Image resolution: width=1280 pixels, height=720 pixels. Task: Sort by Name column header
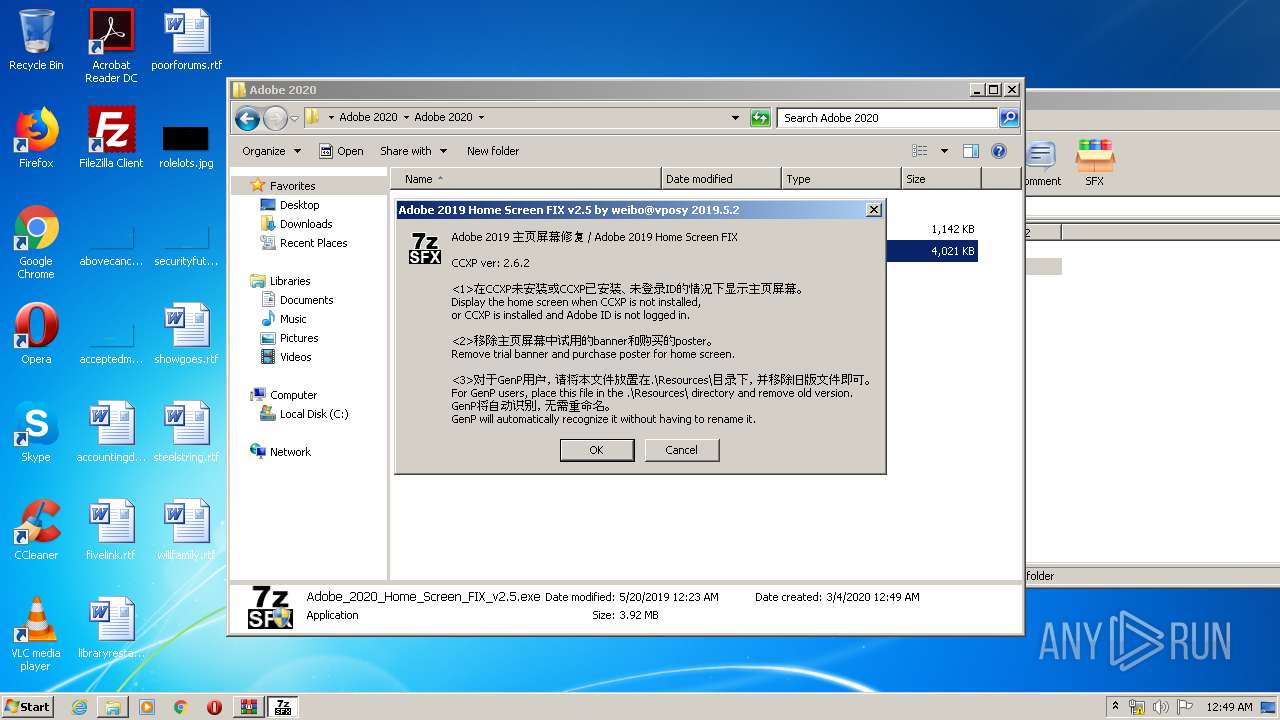coord(526,179)
